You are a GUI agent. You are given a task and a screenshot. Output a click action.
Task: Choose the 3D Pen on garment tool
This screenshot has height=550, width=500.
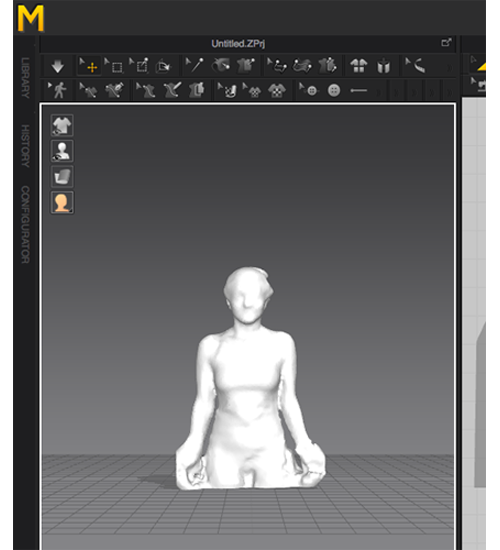point(114,90)
